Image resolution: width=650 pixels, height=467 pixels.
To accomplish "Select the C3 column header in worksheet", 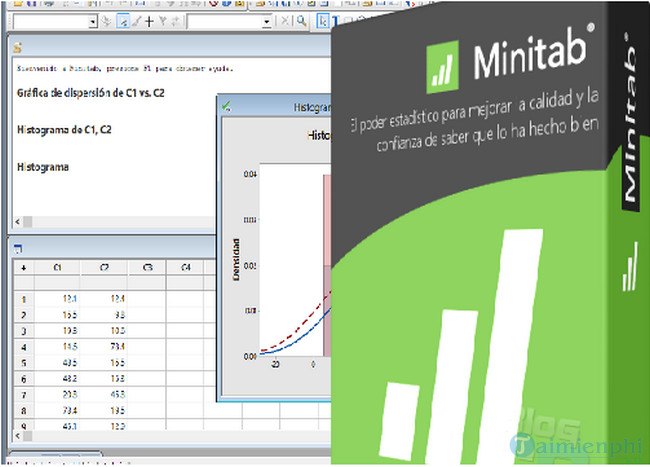I will click(x=147, y=267).
